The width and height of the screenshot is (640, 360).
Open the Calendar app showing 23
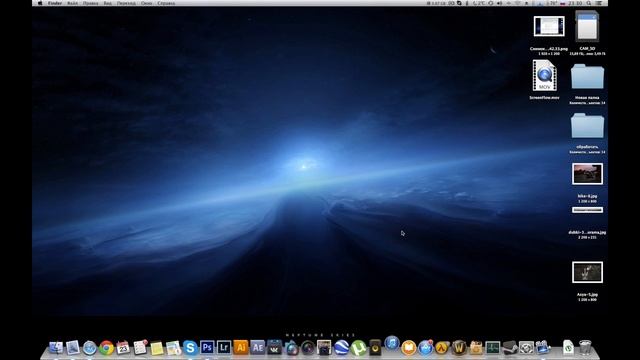click(x=123, y=347)
